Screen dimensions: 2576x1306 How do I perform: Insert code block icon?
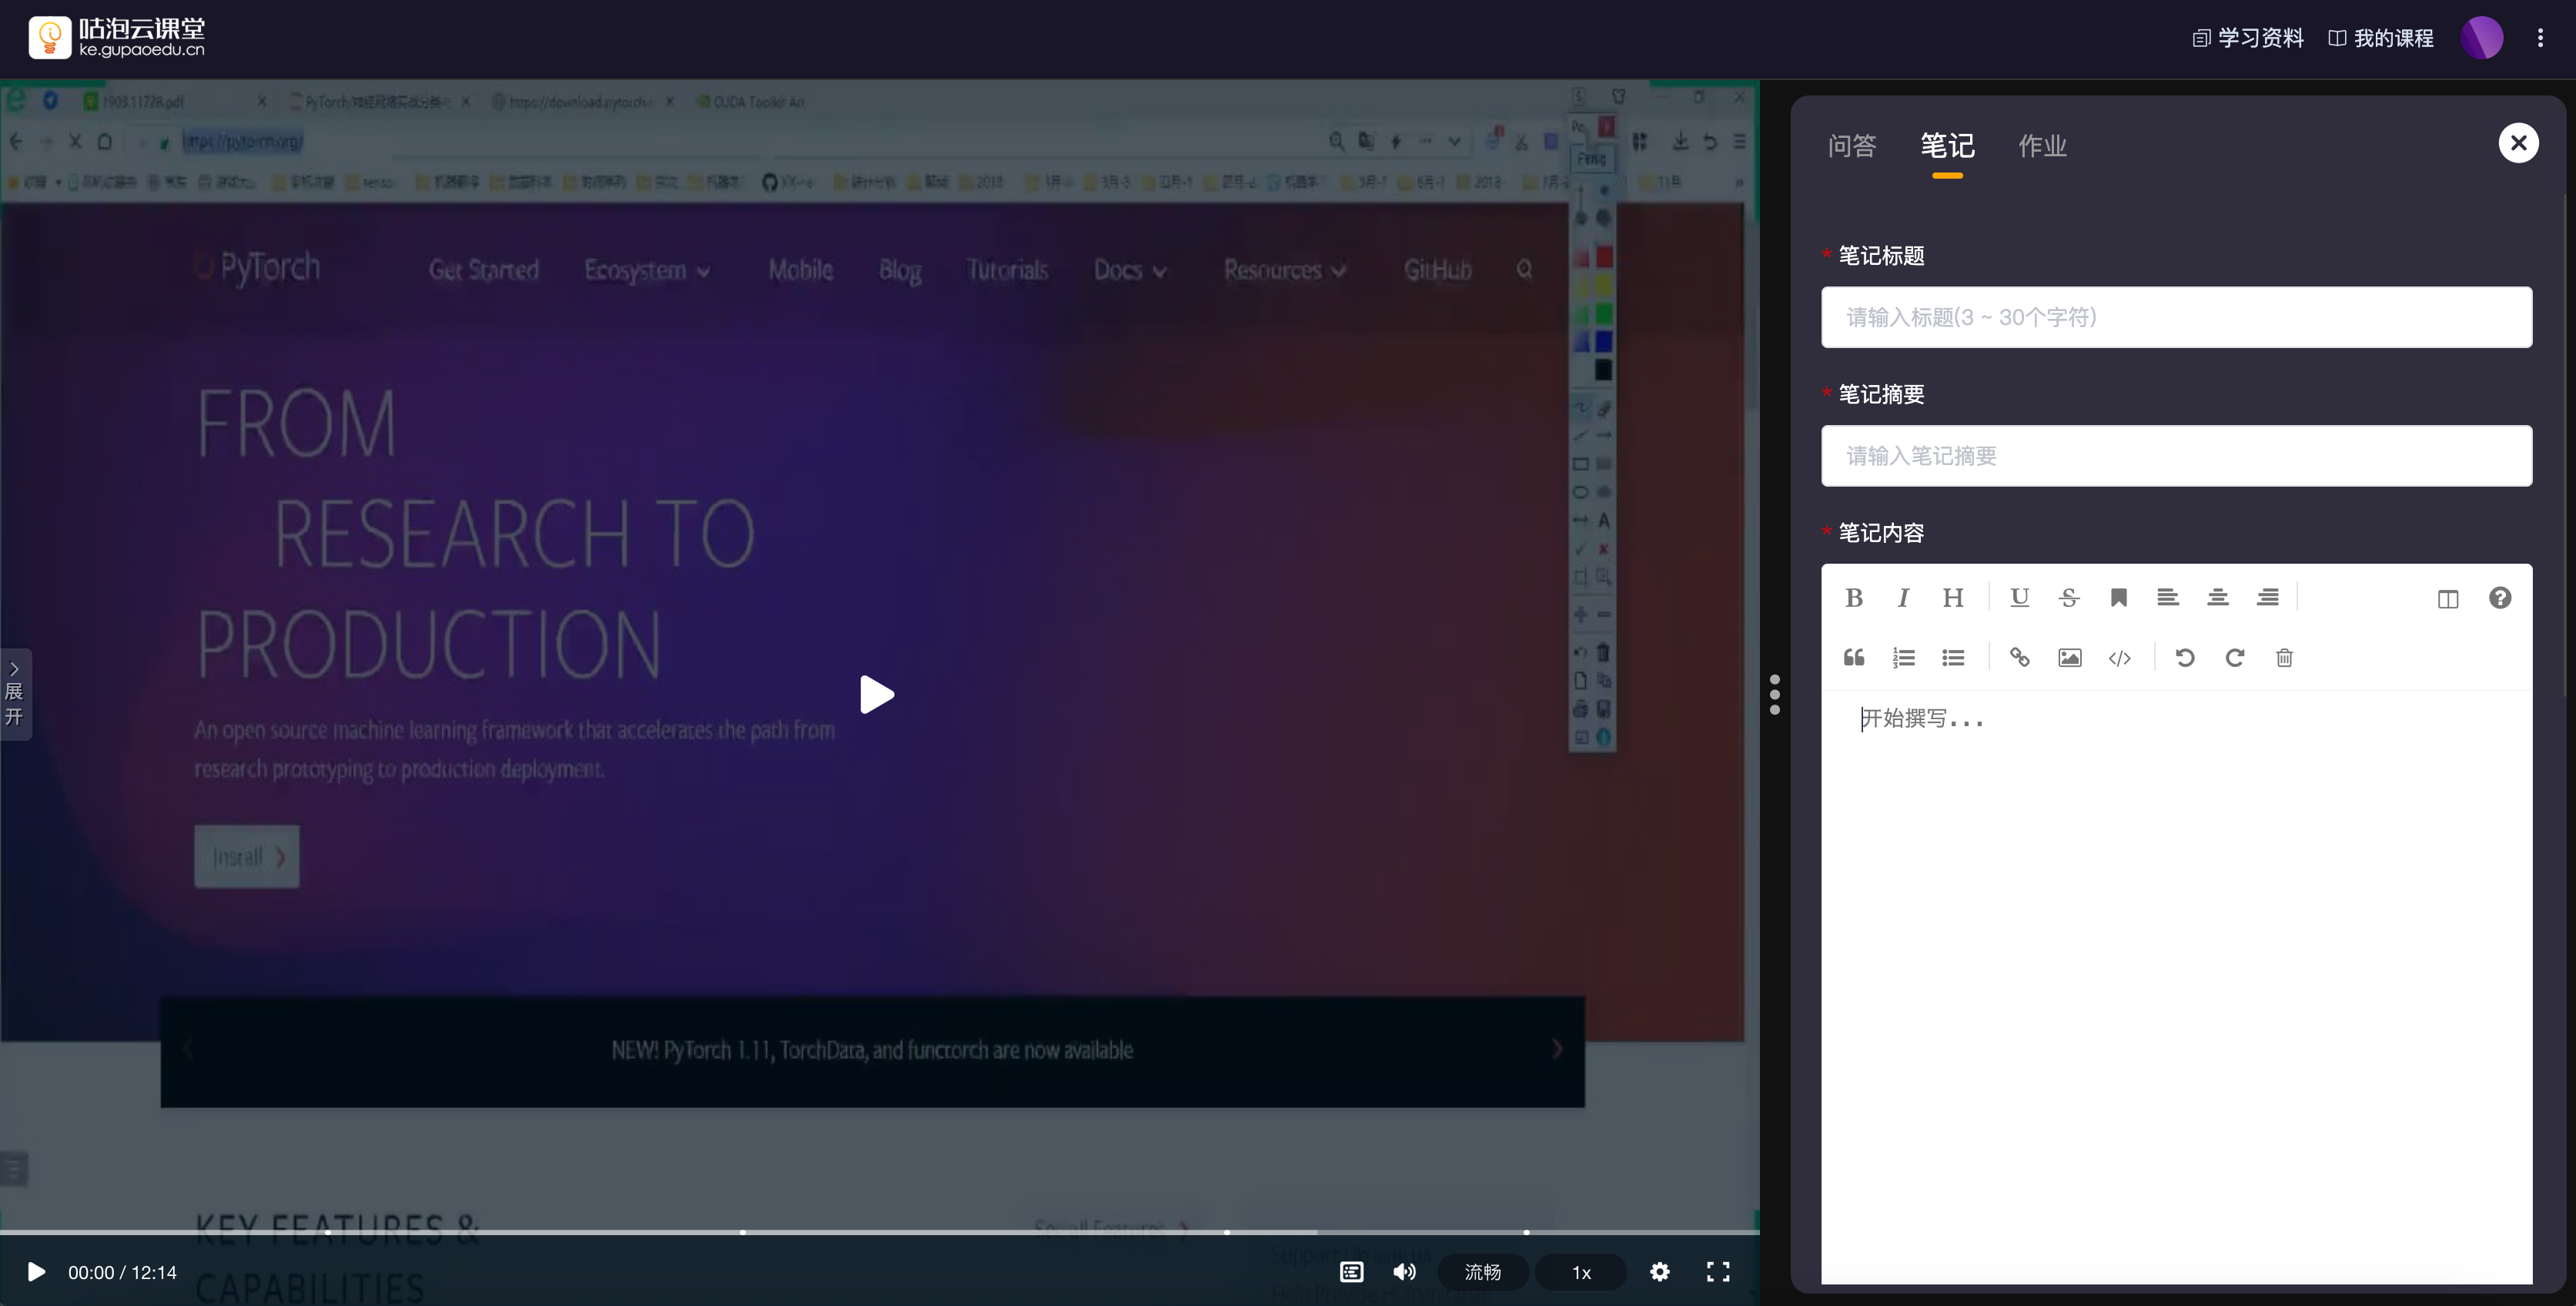[2120, 658]
